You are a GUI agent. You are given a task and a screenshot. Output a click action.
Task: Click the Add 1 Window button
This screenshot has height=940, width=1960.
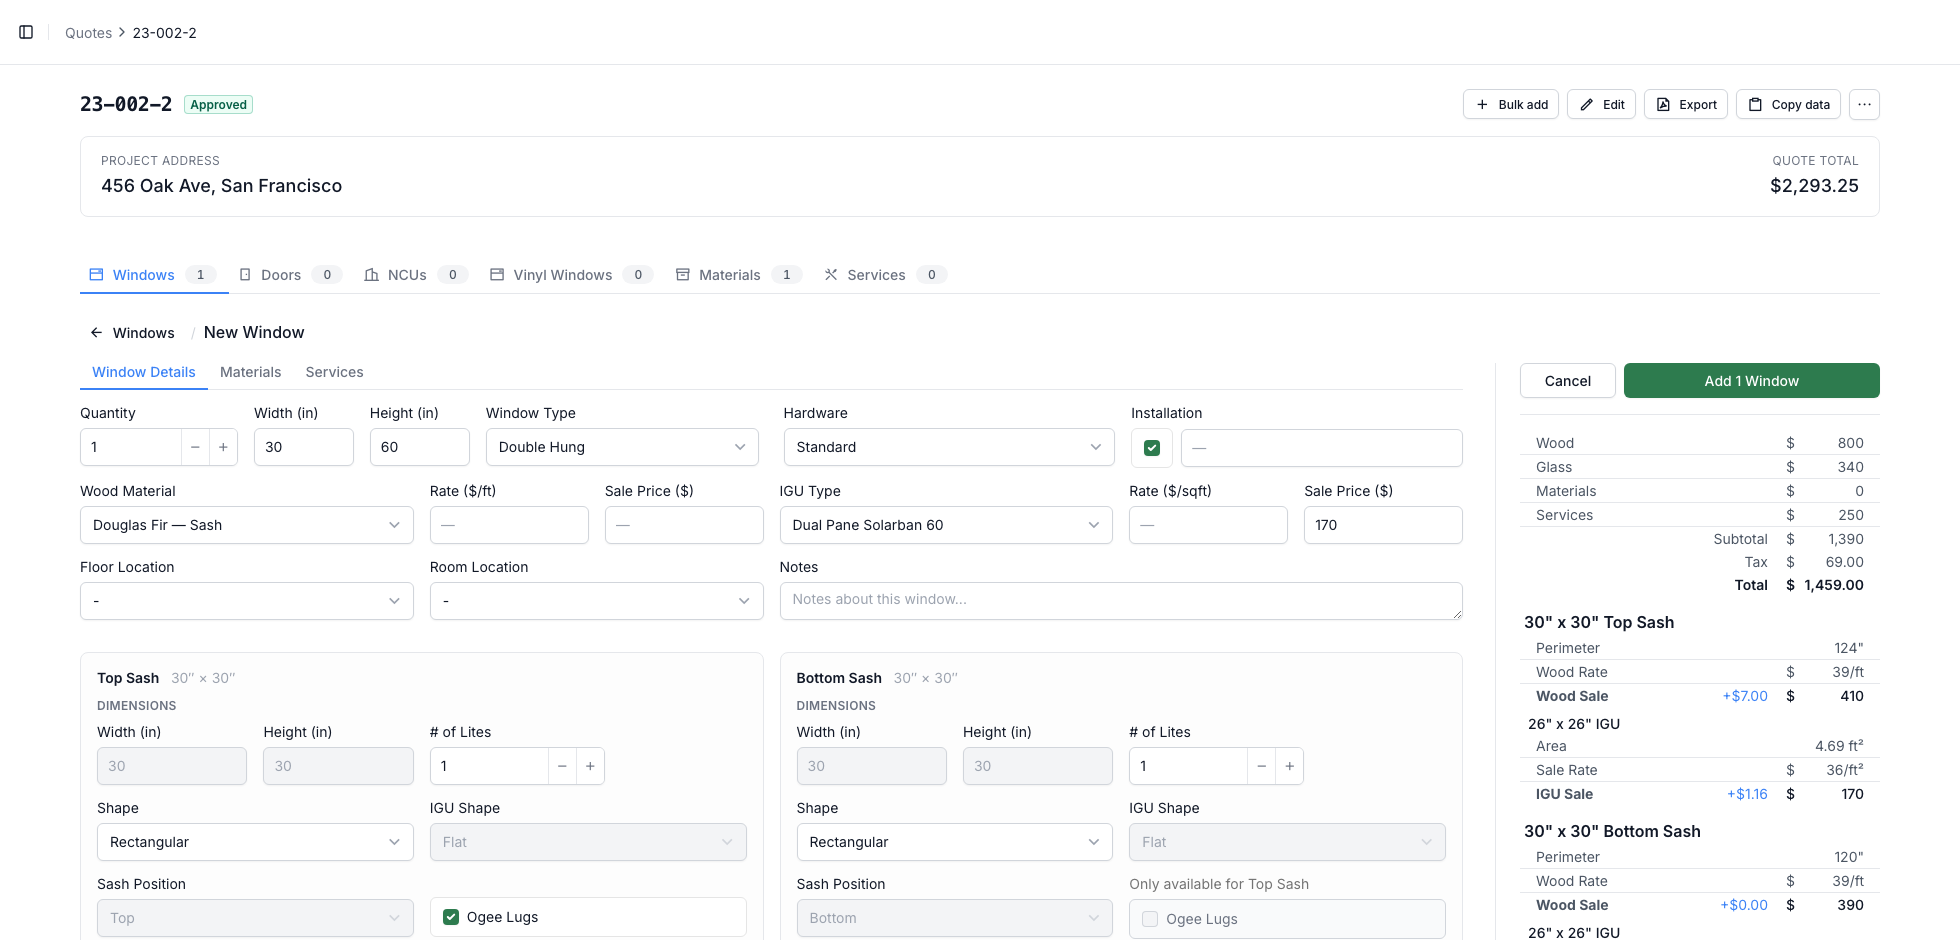click(x=1751, y=381)
